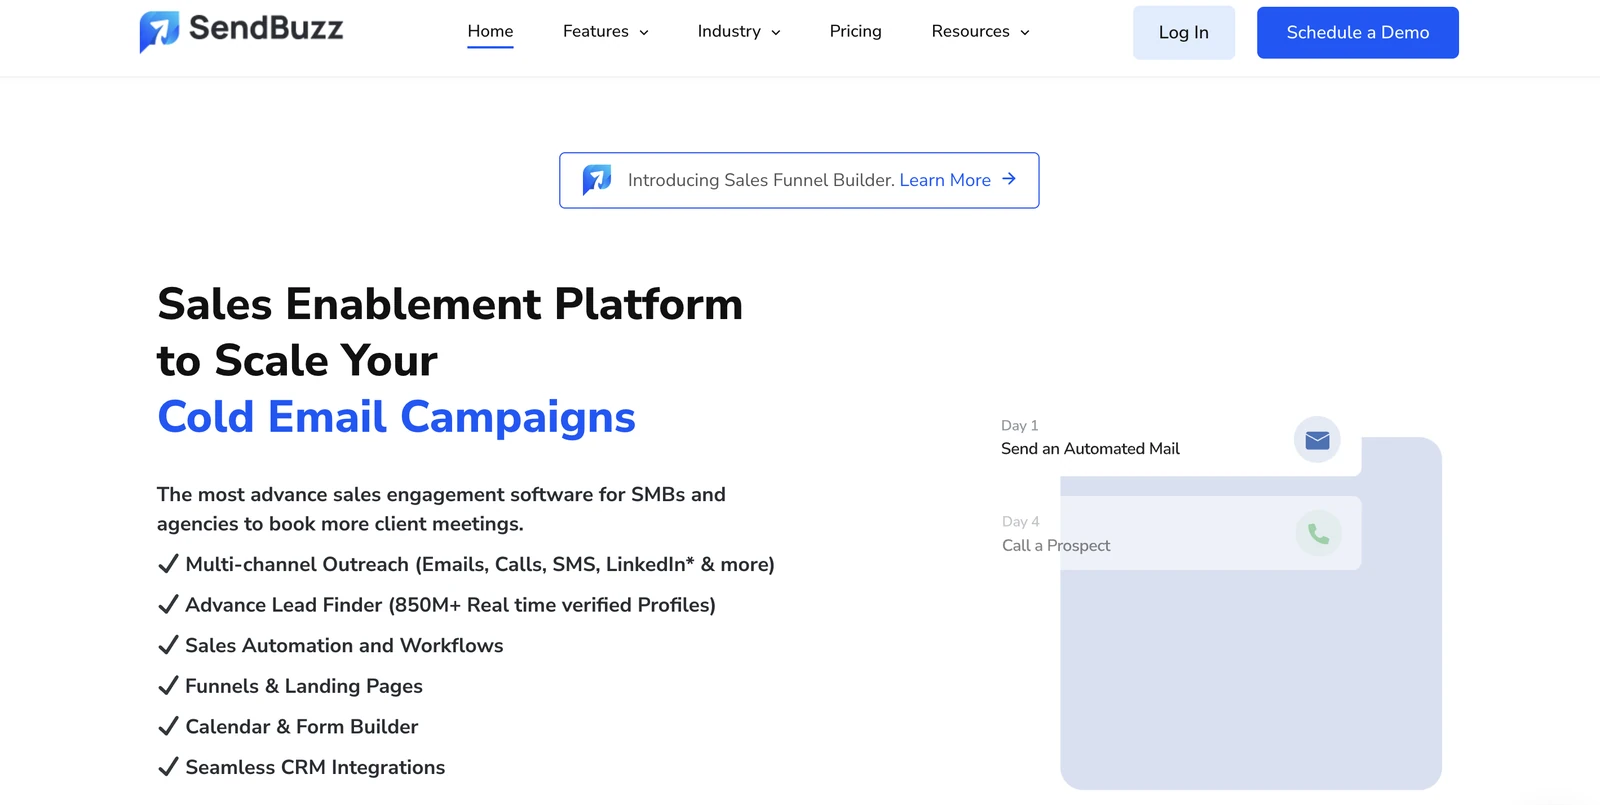Click Advance Lead Finder list item text
Image resolution: width=1600 pixels, height=805 pixels.
(450, 605)
